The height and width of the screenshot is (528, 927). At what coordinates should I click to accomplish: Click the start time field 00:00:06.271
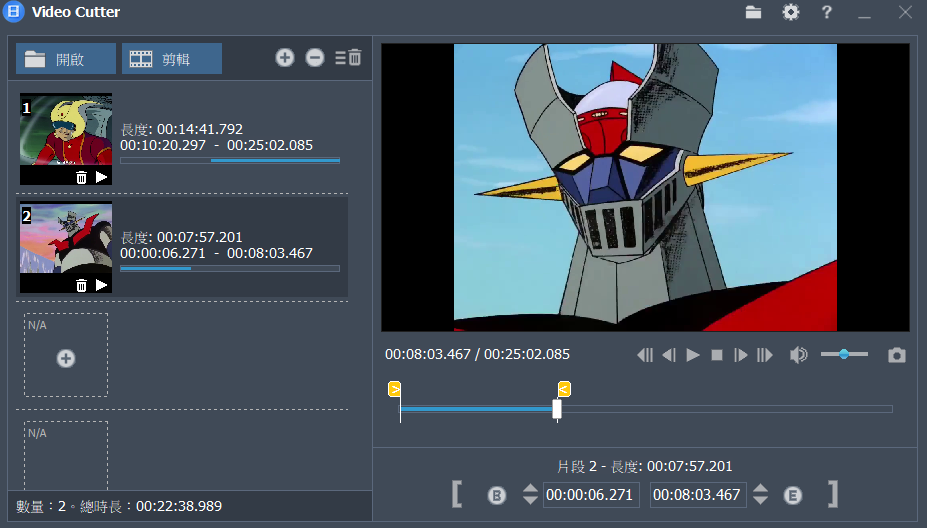pyautogui.click(x=591, y=495)
